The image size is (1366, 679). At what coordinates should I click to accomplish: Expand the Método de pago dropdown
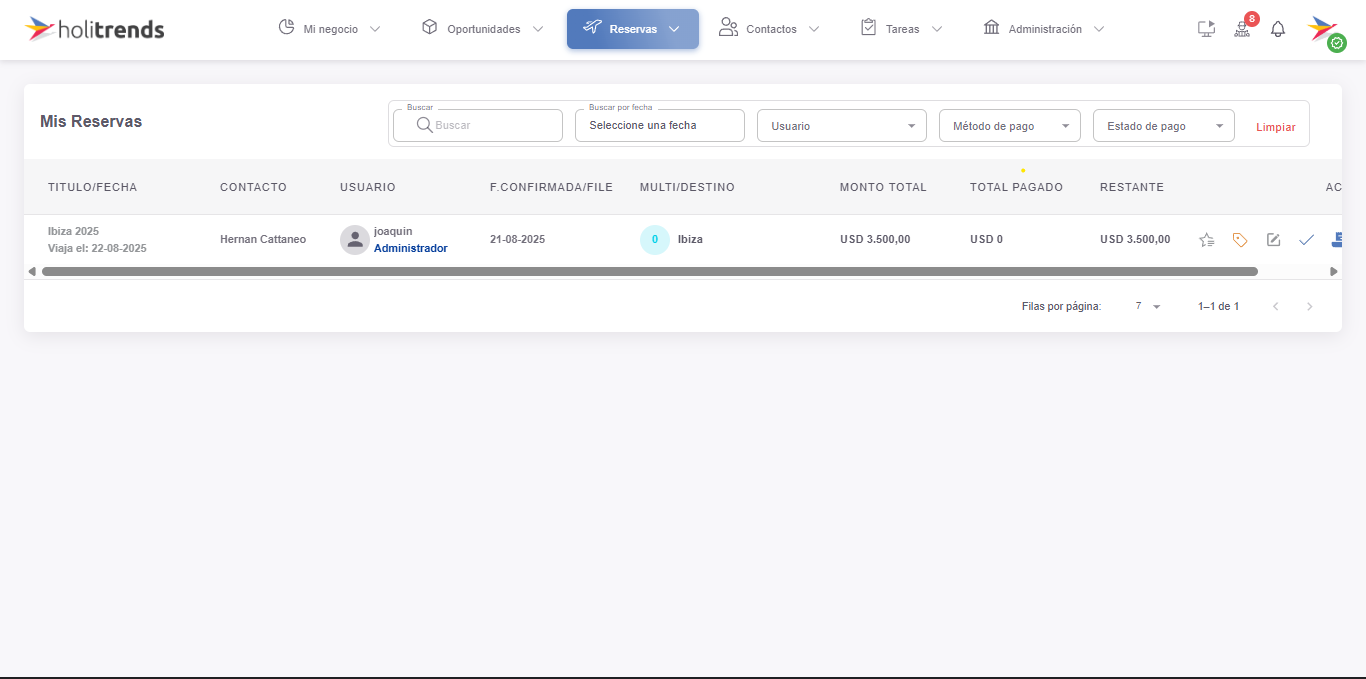pos(1010,126)
